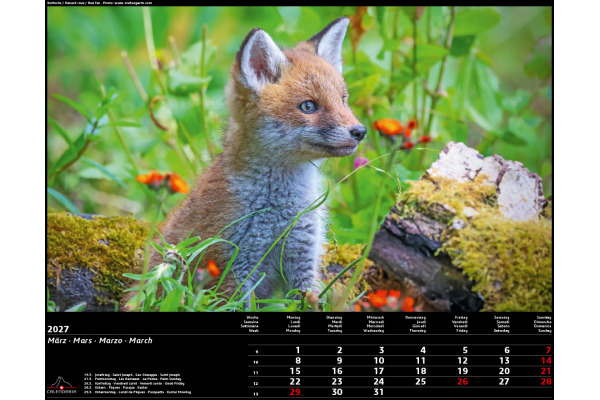Select date 19 in the calendar
The width and height of the screenshot is (600, 400).
click(463, 371)
